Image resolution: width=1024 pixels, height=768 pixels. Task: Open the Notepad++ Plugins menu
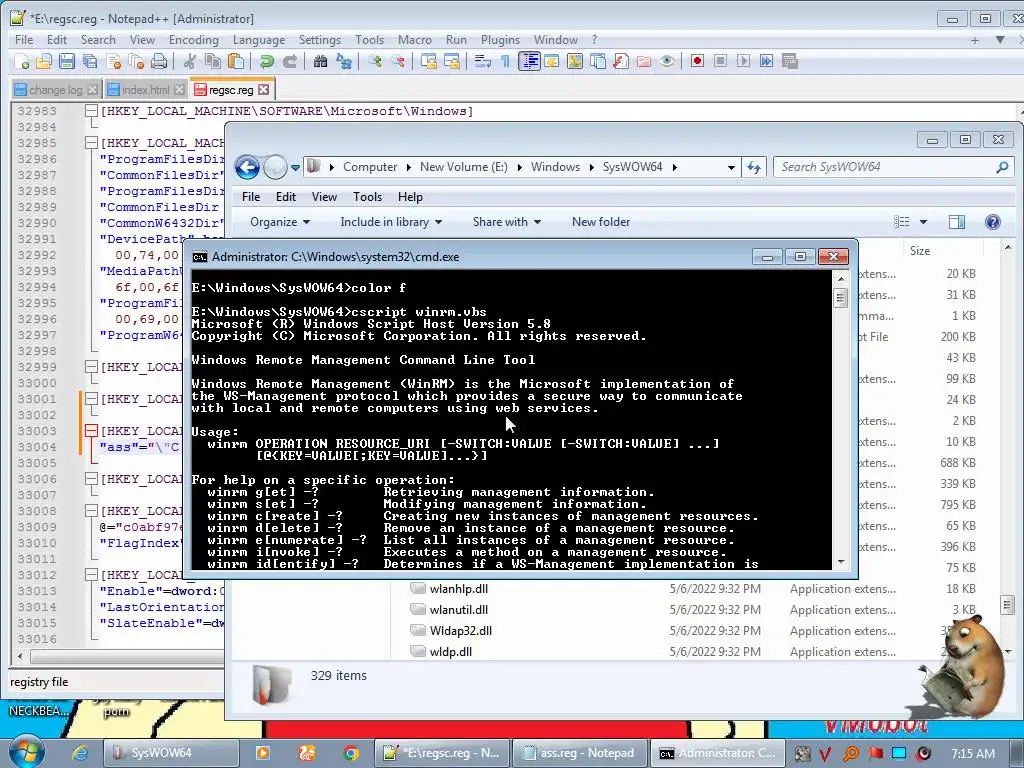click(x=500, y=40)
